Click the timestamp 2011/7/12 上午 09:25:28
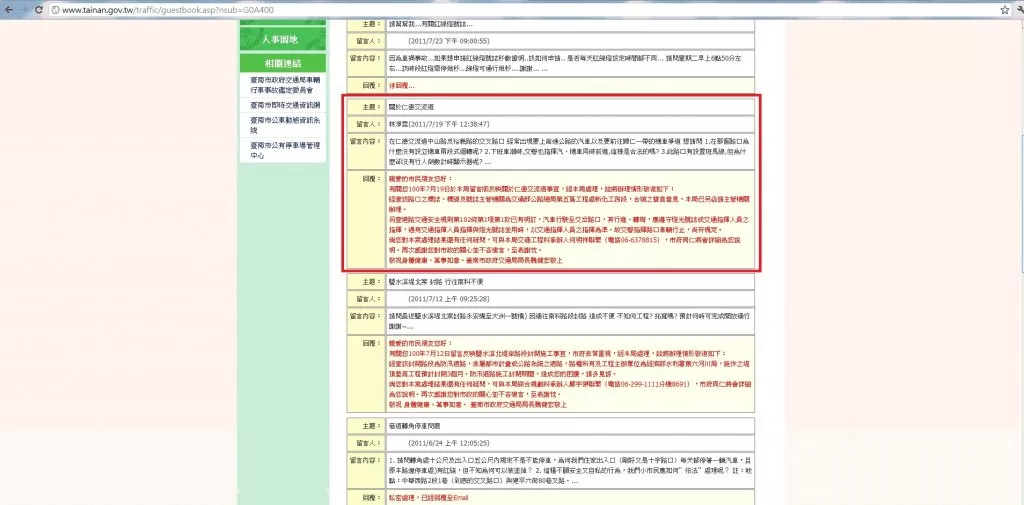This screenshot has height=505, width=1024. (x=448, y=299)
